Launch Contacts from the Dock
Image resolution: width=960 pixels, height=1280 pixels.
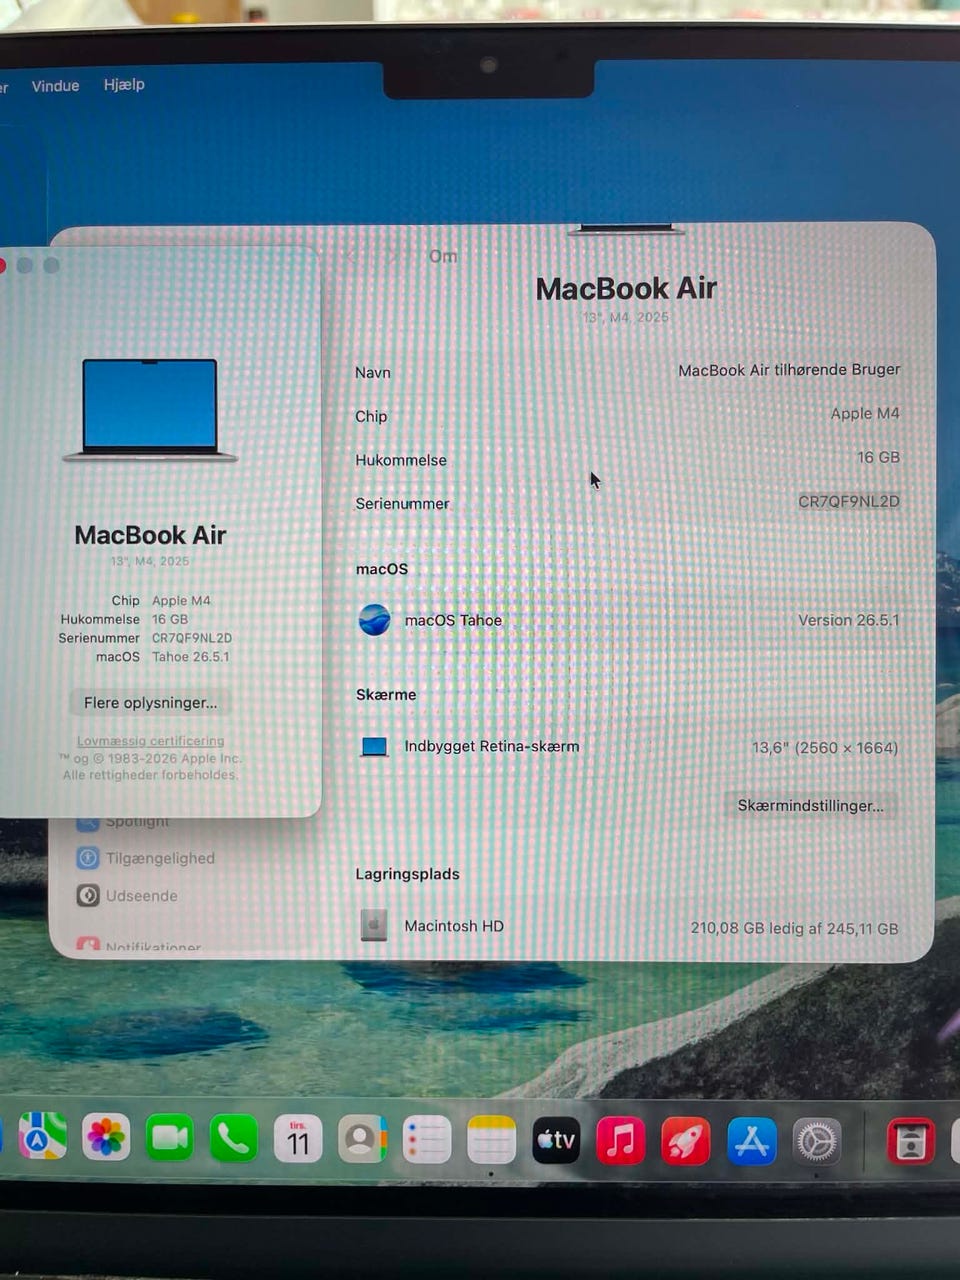362,1139
